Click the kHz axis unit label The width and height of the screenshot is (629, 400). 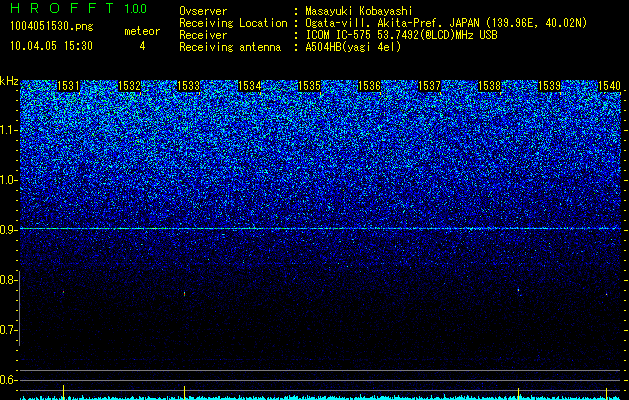pos(9,81)
